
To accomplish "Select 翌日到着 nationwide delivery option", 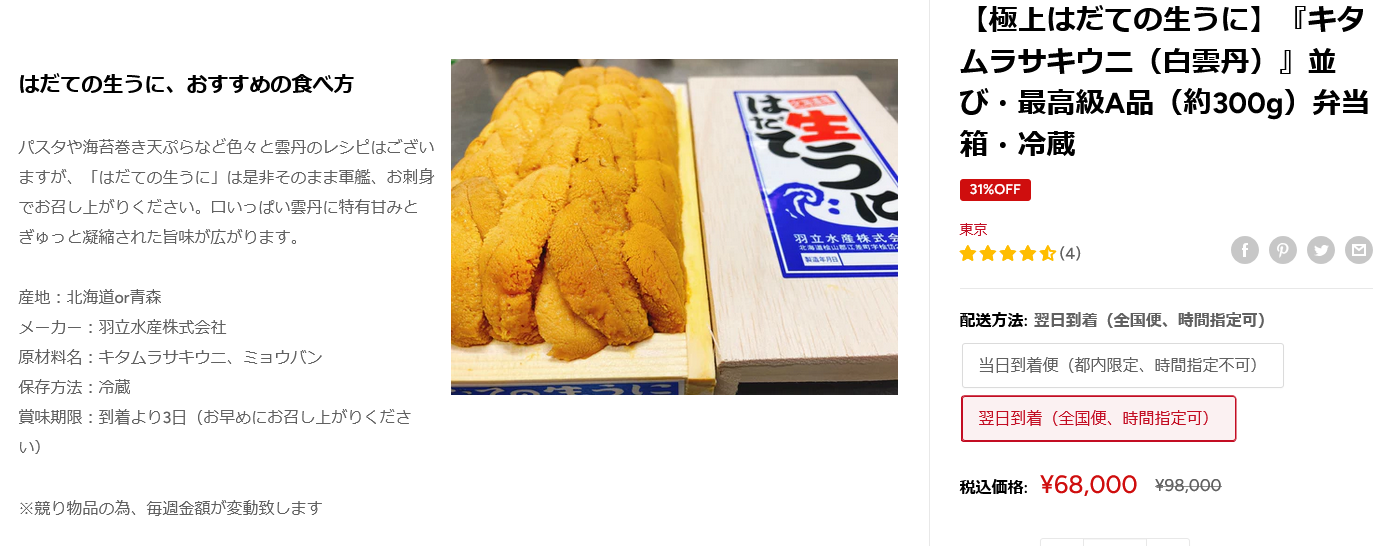I will 1098,418.
